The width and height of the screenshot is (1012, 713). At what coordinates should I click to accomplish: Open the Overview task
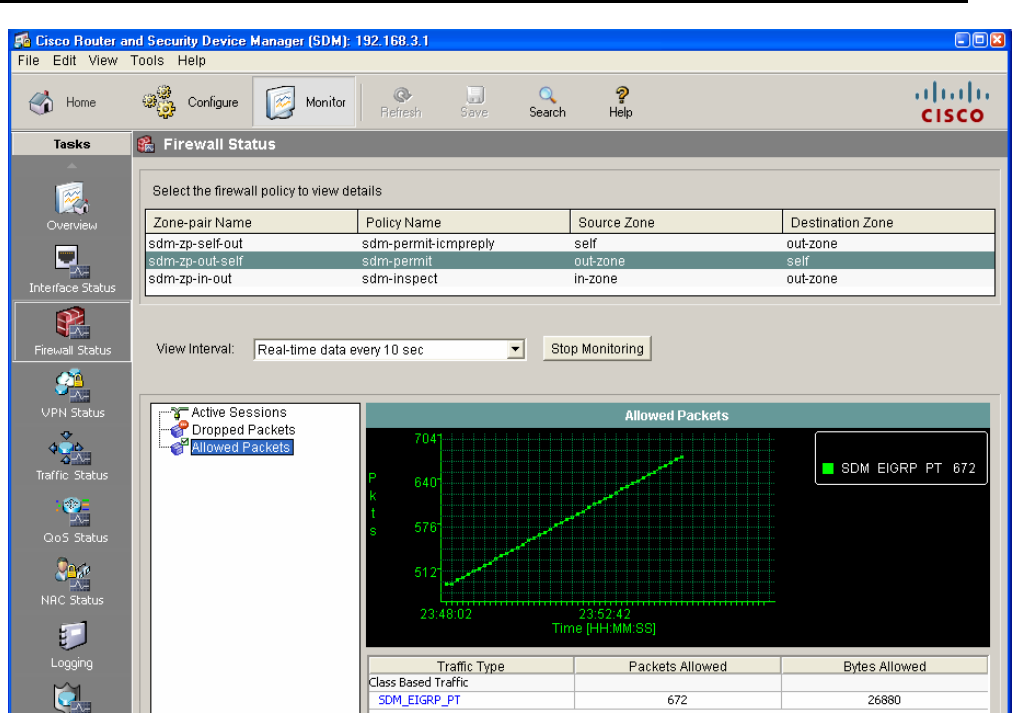click(x=72, y=206)
